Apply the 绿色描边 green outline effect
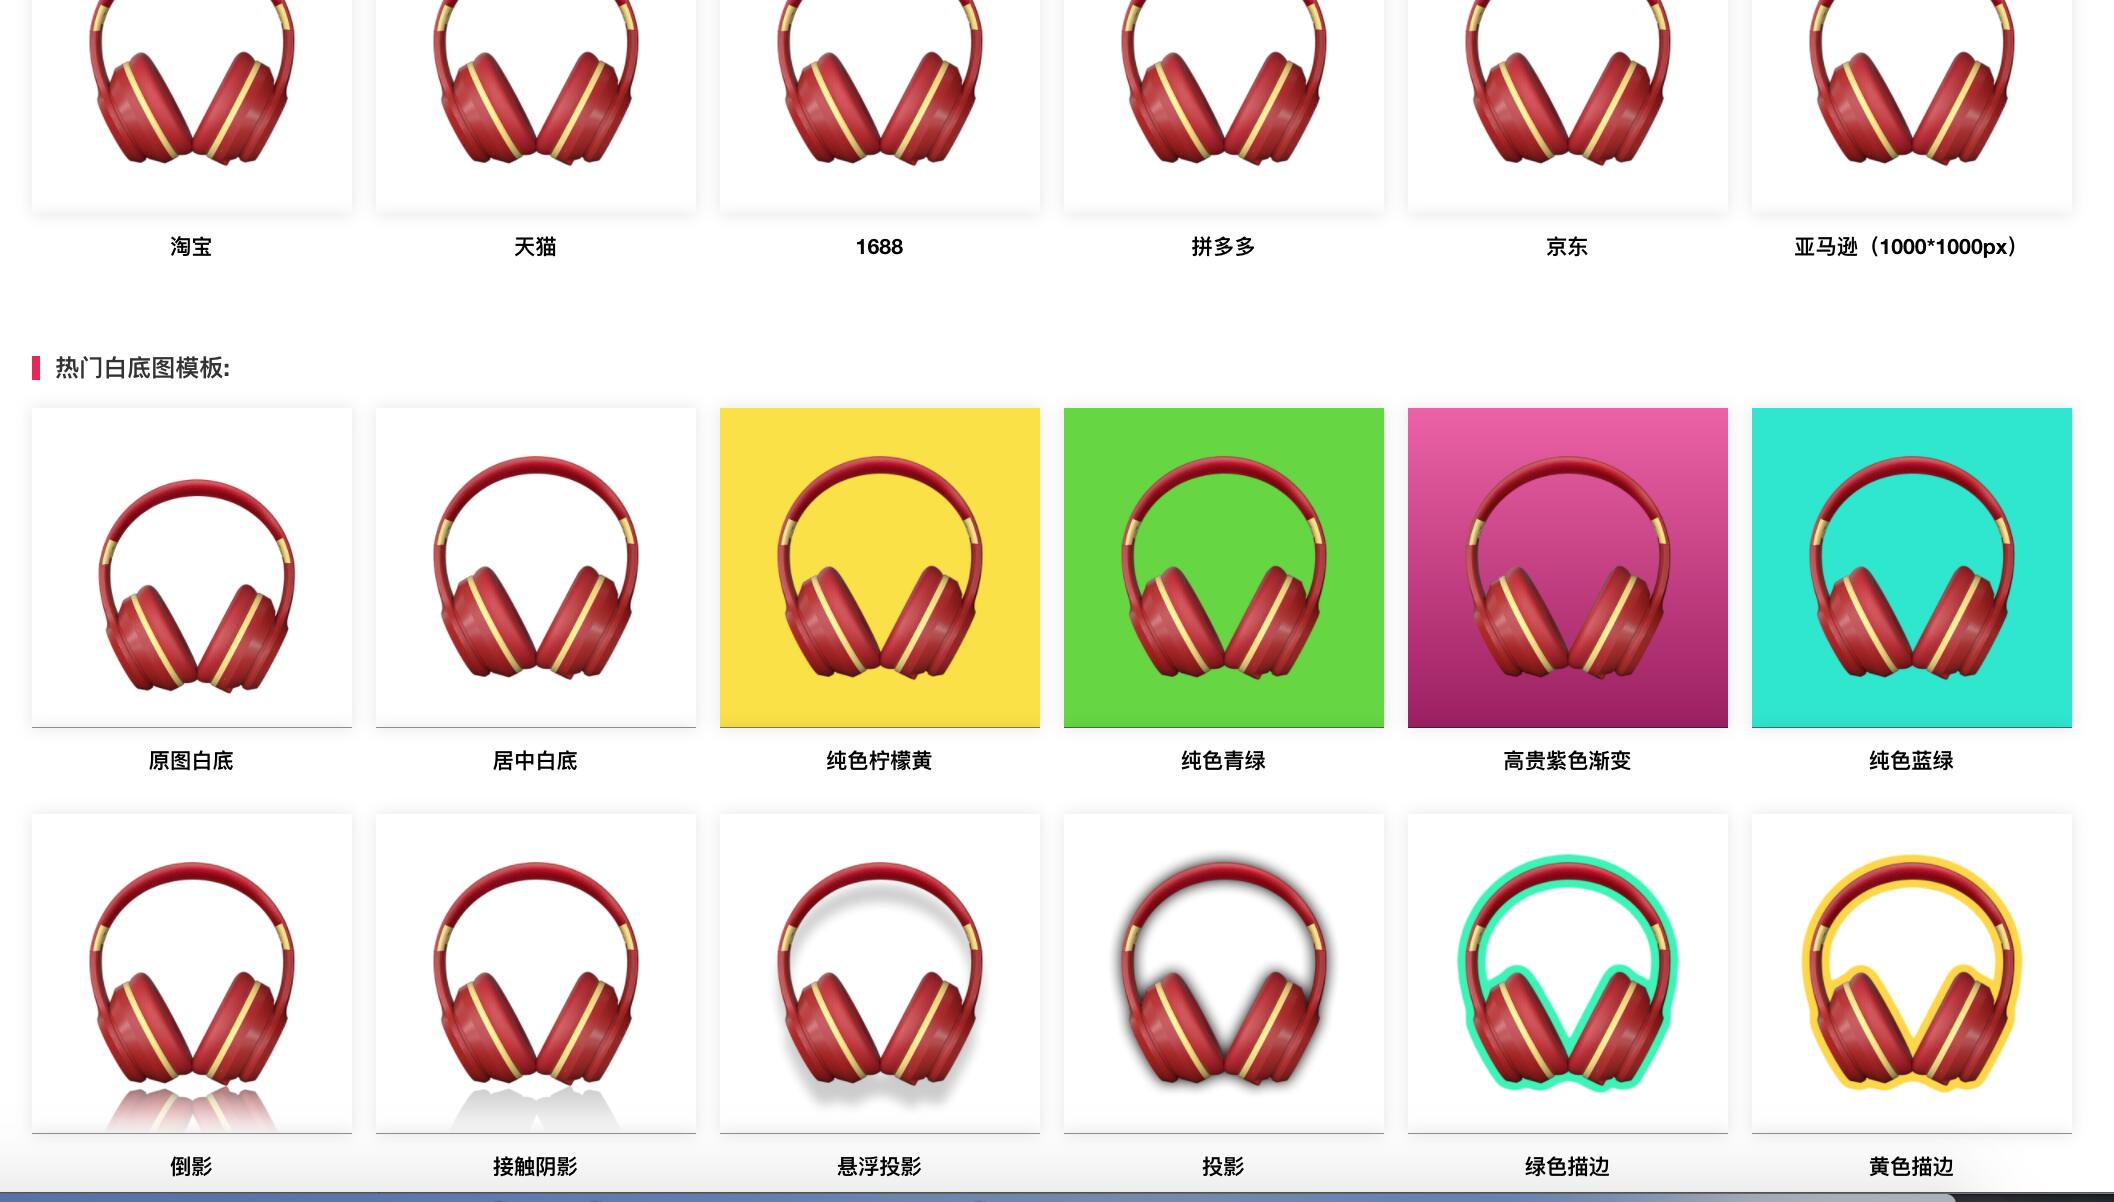 tap(1567, 973)
